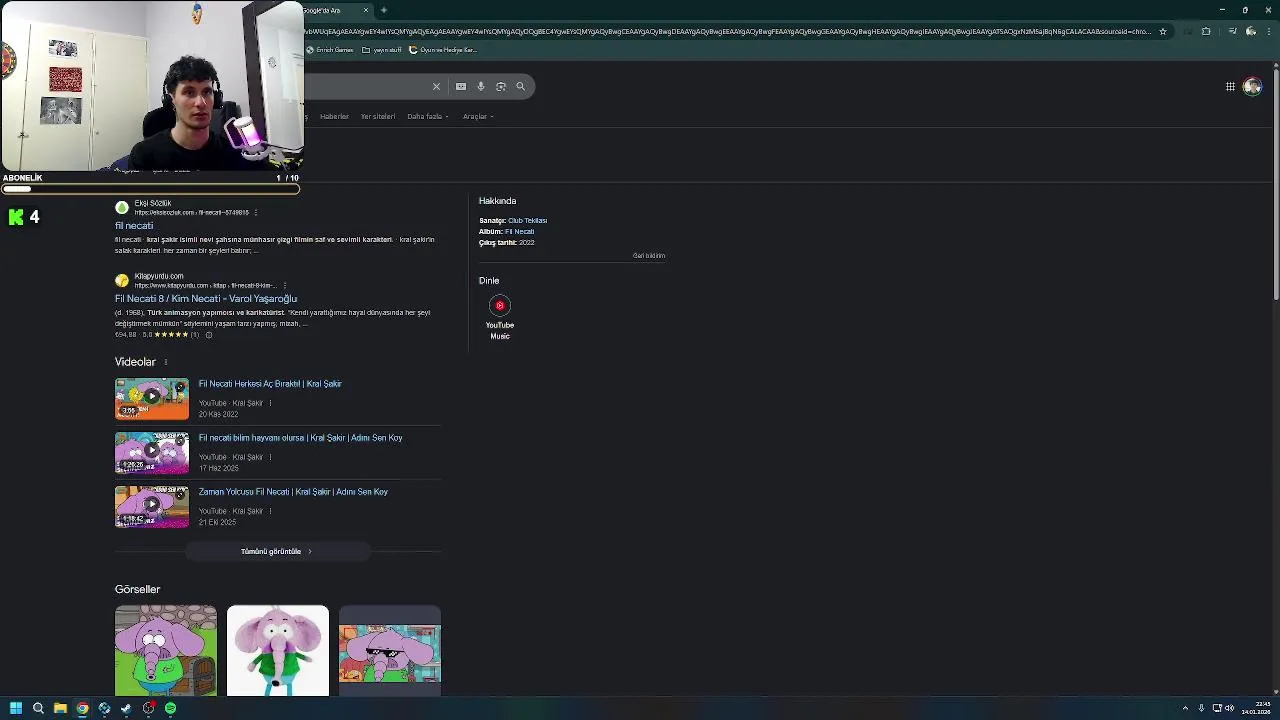
Task: Open Fil necati bilim hayvanı olursa link
Action: pos(300,438)
